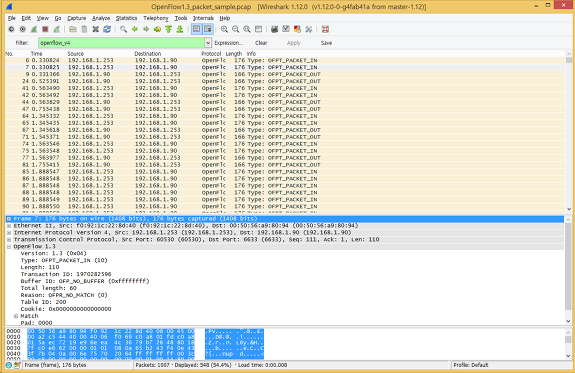Viewport: 575px width, 373px height.
Task: Select packet 44 at time 0.563829
Action: pos(285,102)
